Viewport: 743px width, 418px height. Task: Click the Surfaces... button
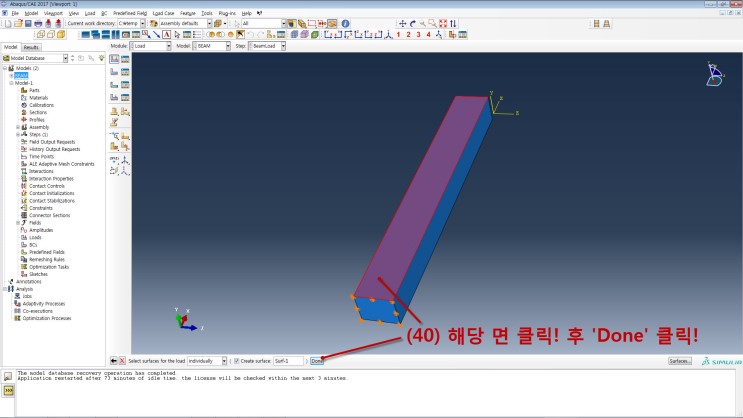click(x=680, y=361)
